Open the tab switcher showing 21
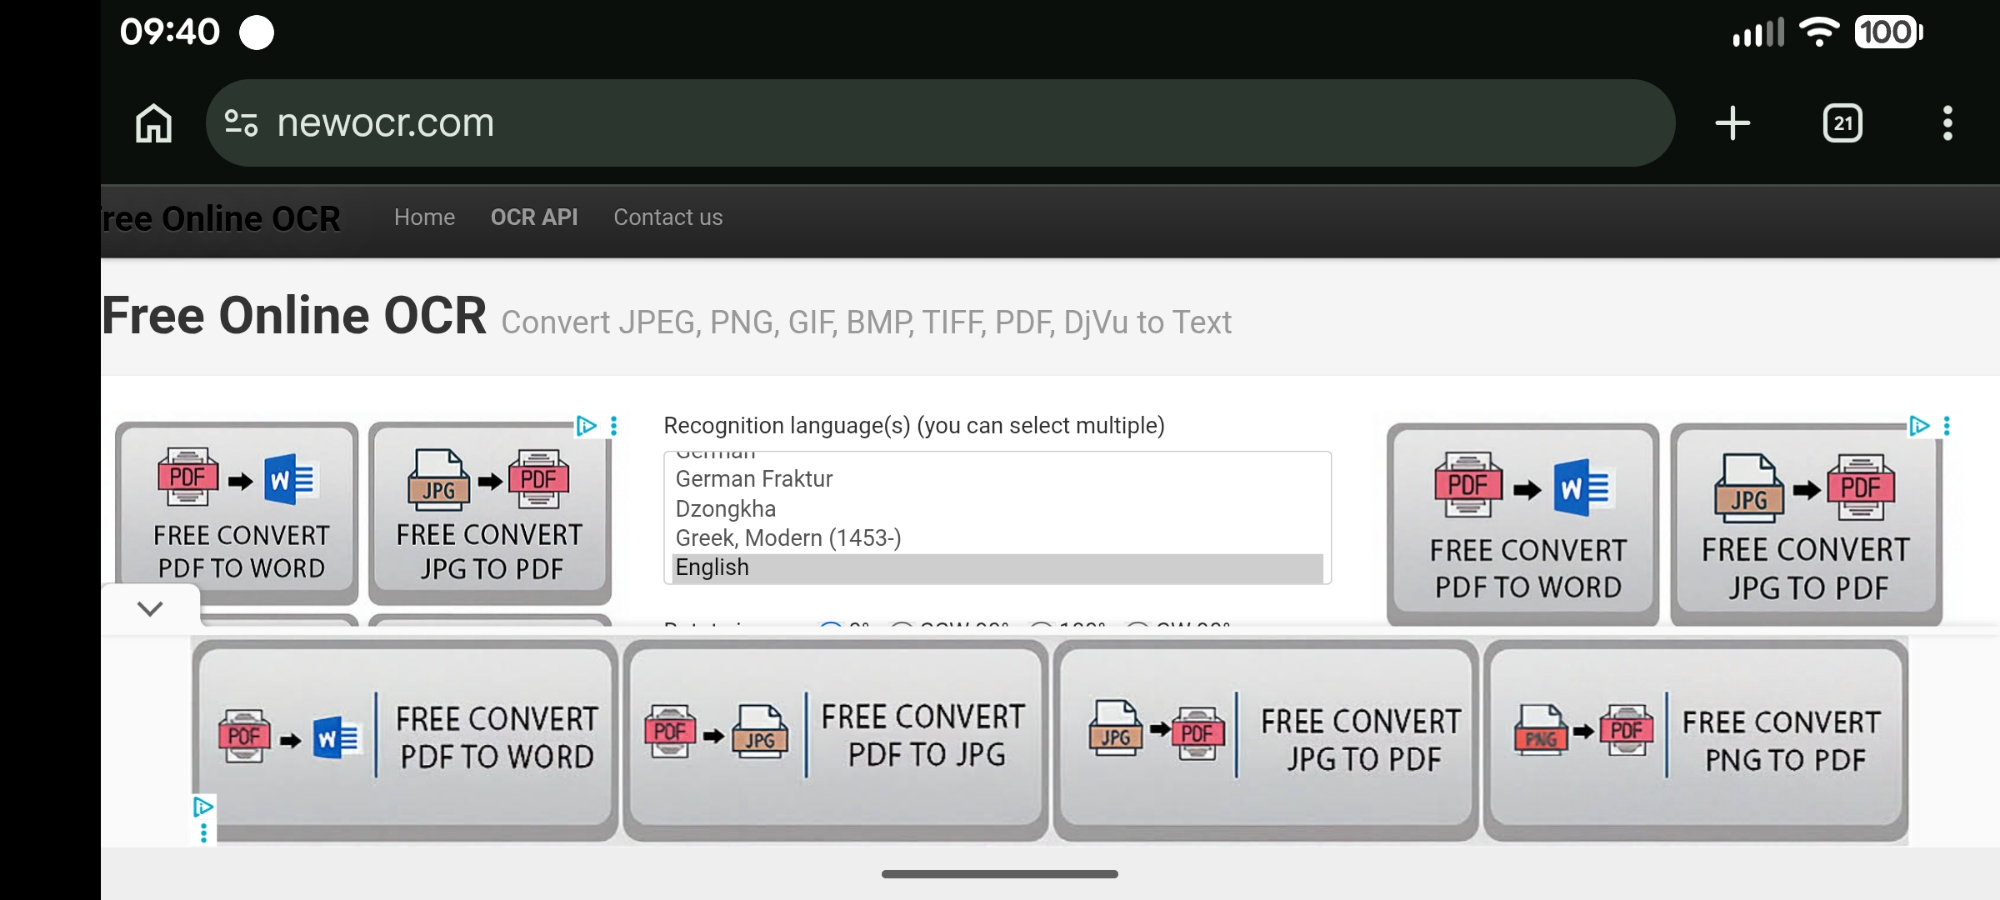The width and height of the screenshot is (2000, 900). tap(1842, 123)
